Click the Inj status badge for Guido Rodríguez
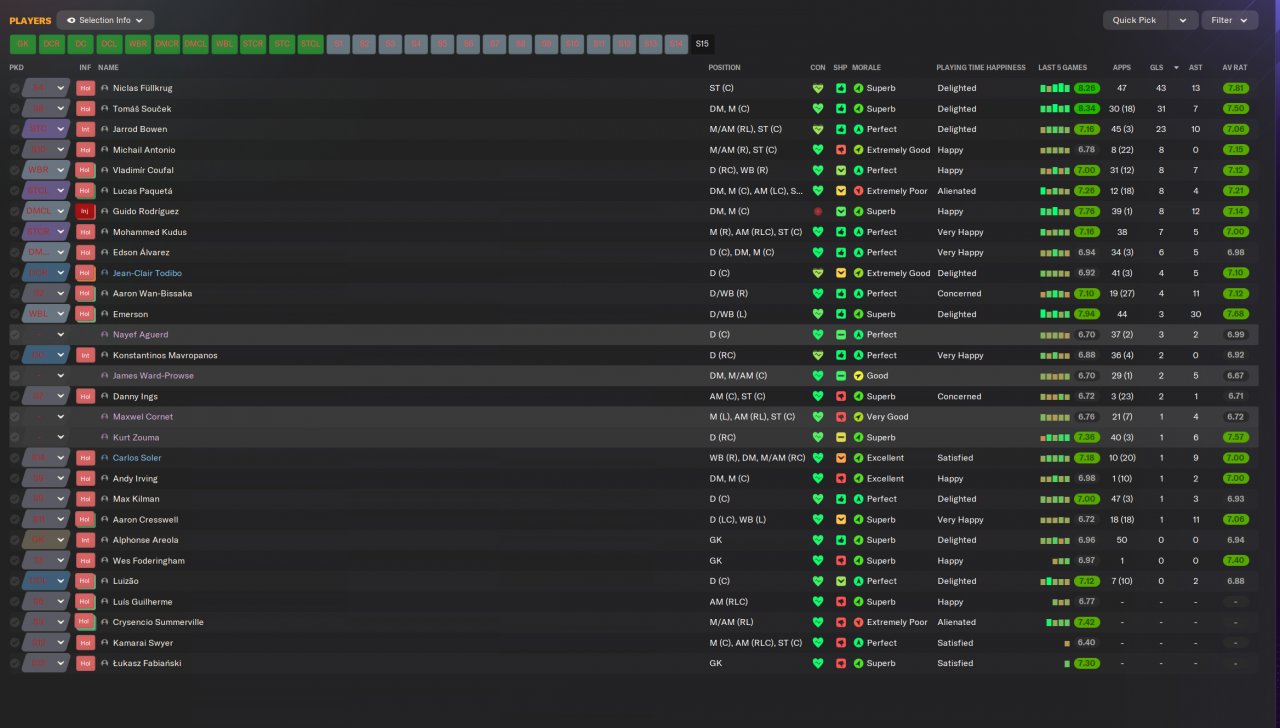Screen dimensions: 1280x728 click(x=85, y=211)
